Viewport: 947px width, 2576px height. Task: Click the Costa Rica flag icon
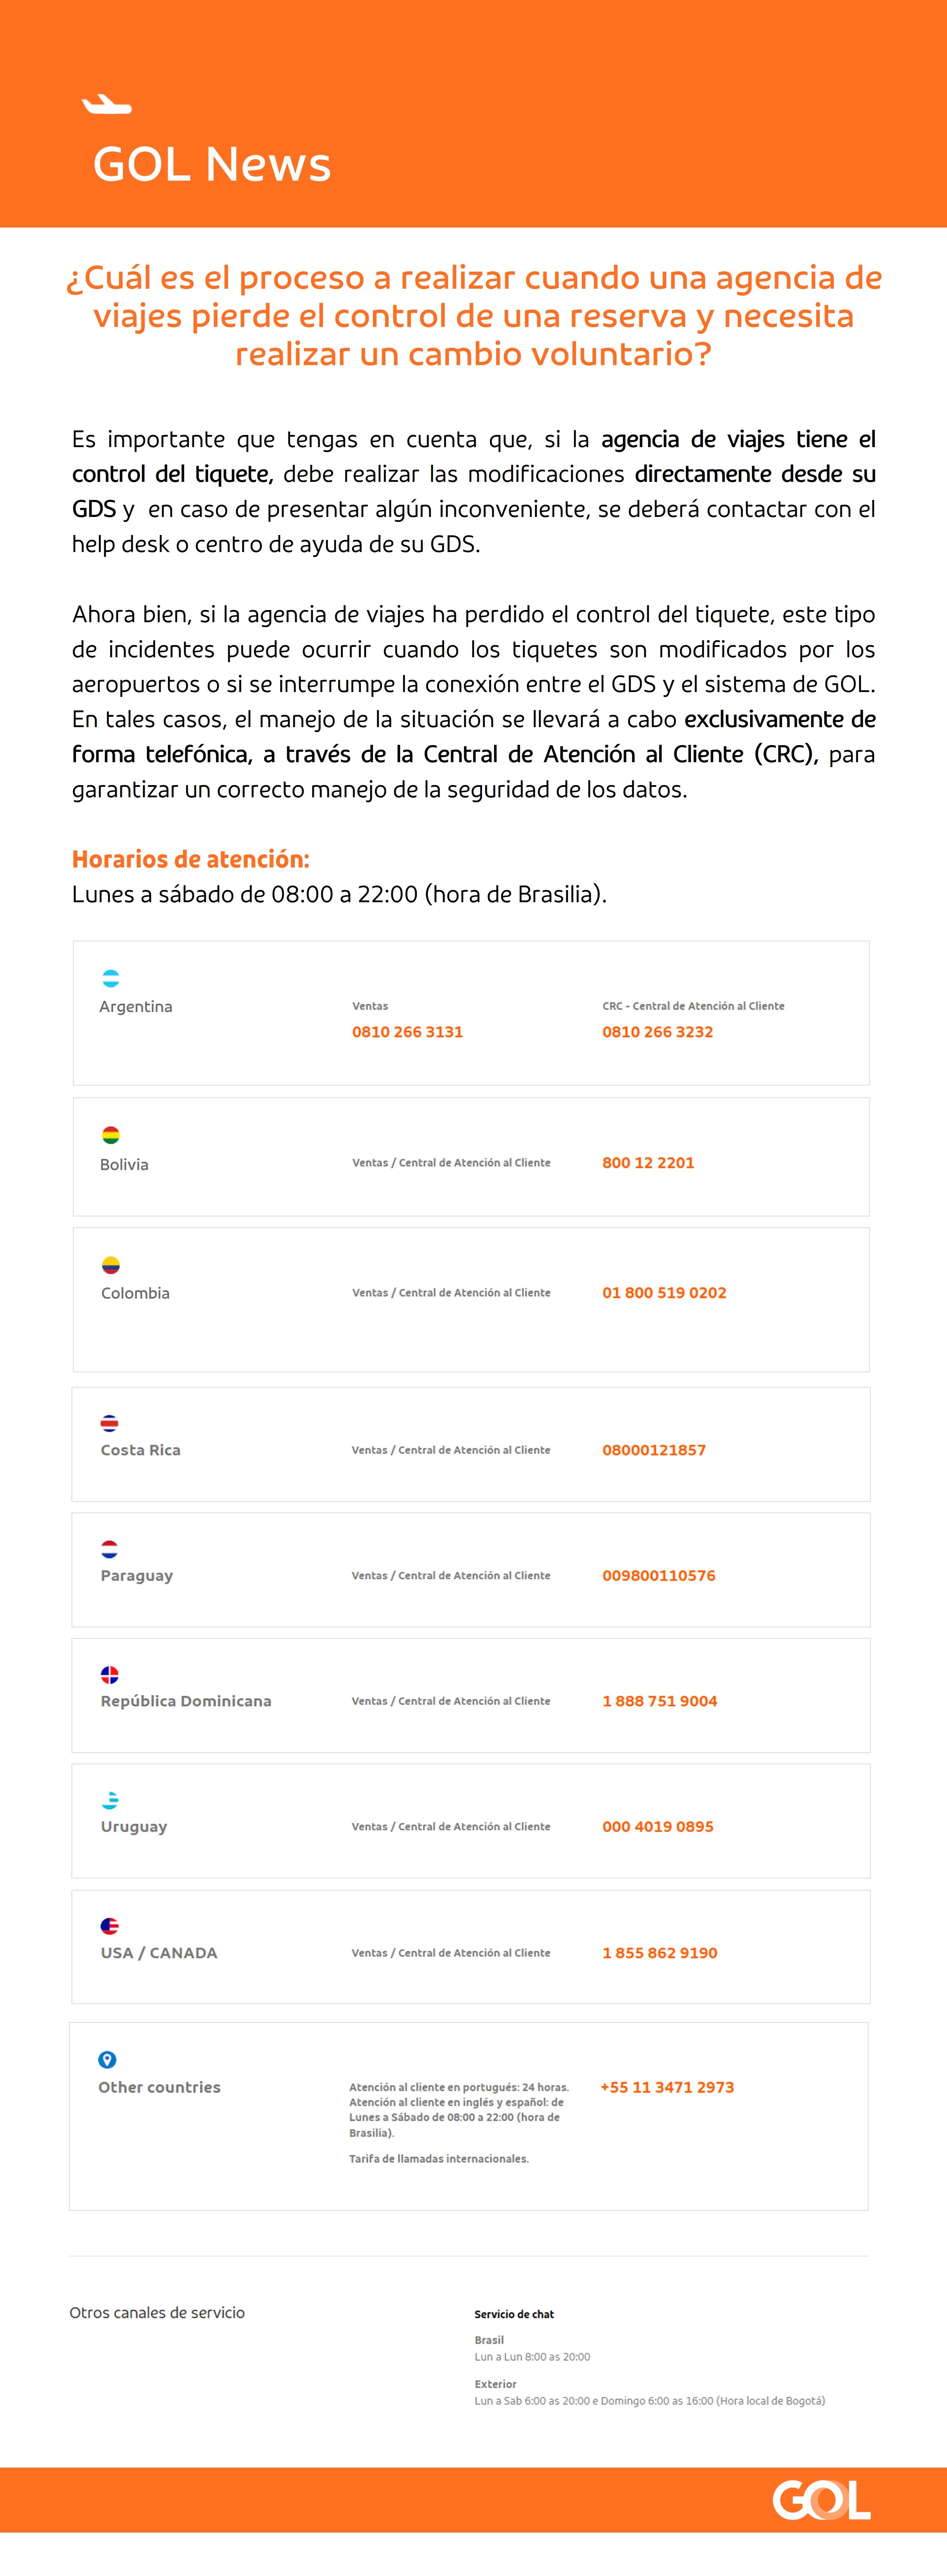tap(110, 1423)
